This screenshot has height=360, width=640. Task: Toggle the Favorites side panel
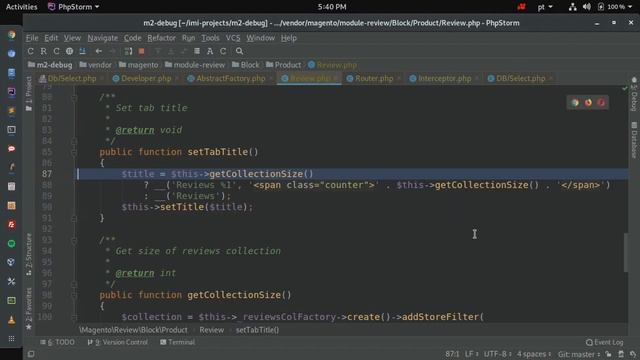pyautogui.click(x=29, y=309)
